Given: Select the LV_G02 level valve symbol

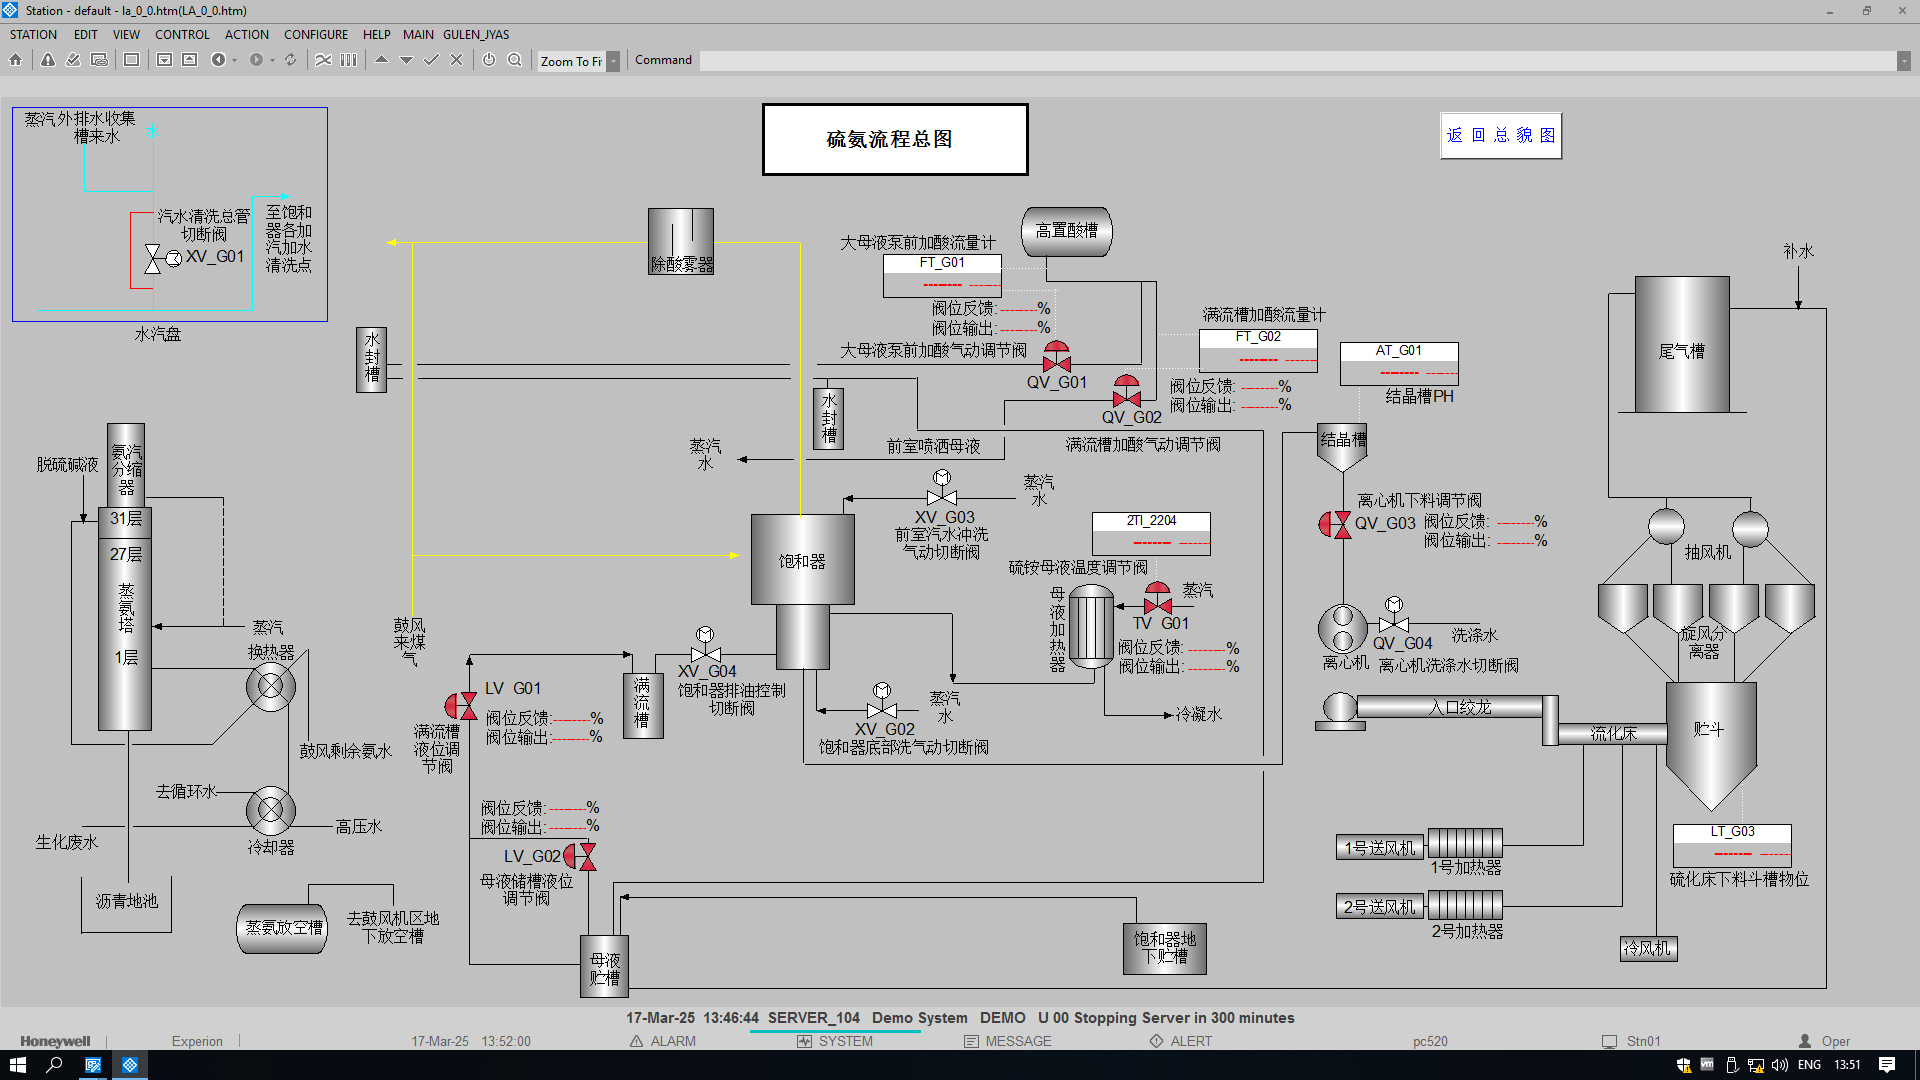Looking at the screenshot, I should point(580,857).
